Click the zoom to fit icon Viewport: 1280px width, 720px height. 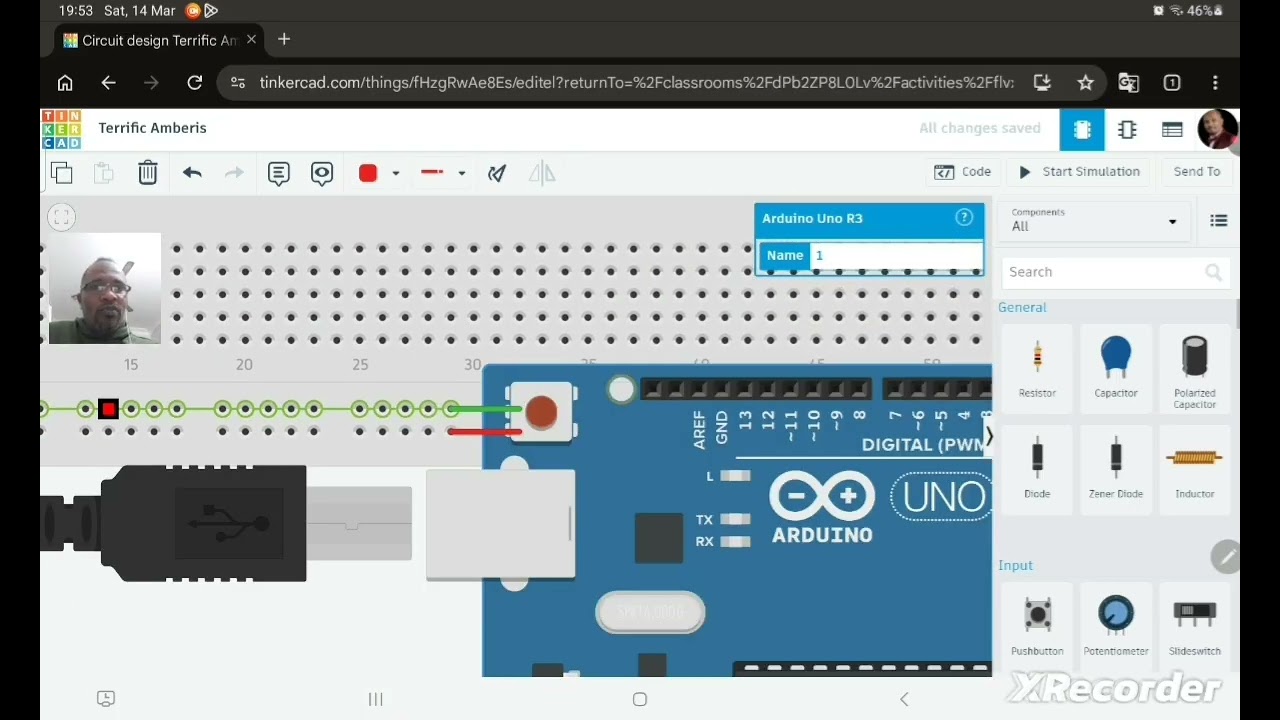tap(62, 217)
